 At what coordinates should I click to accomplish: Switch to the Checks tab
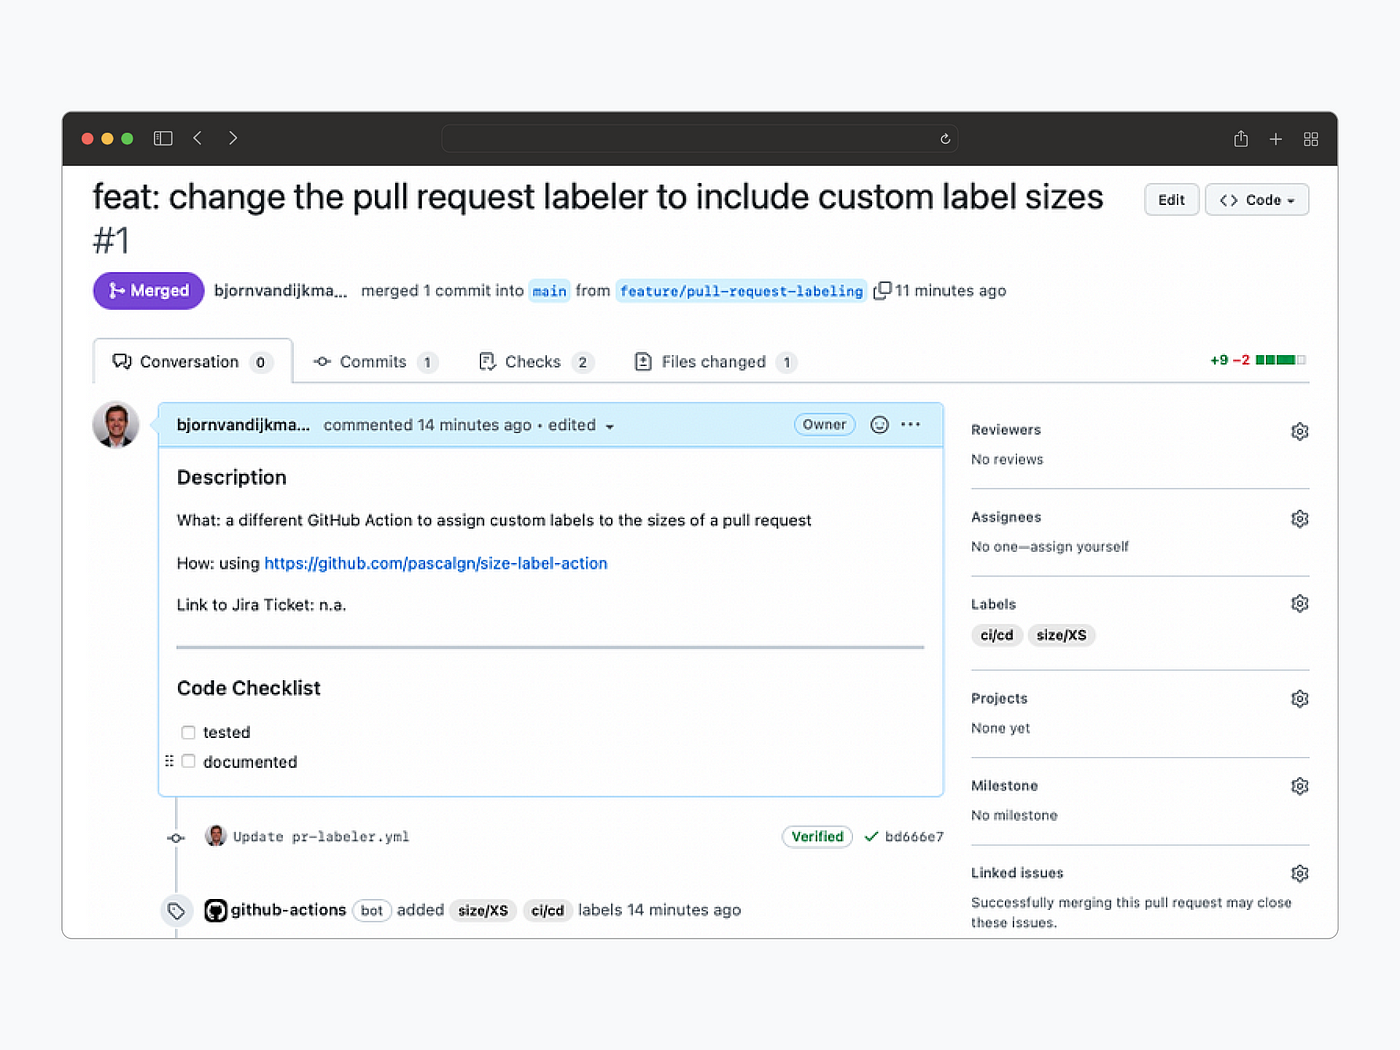[536, 361]
